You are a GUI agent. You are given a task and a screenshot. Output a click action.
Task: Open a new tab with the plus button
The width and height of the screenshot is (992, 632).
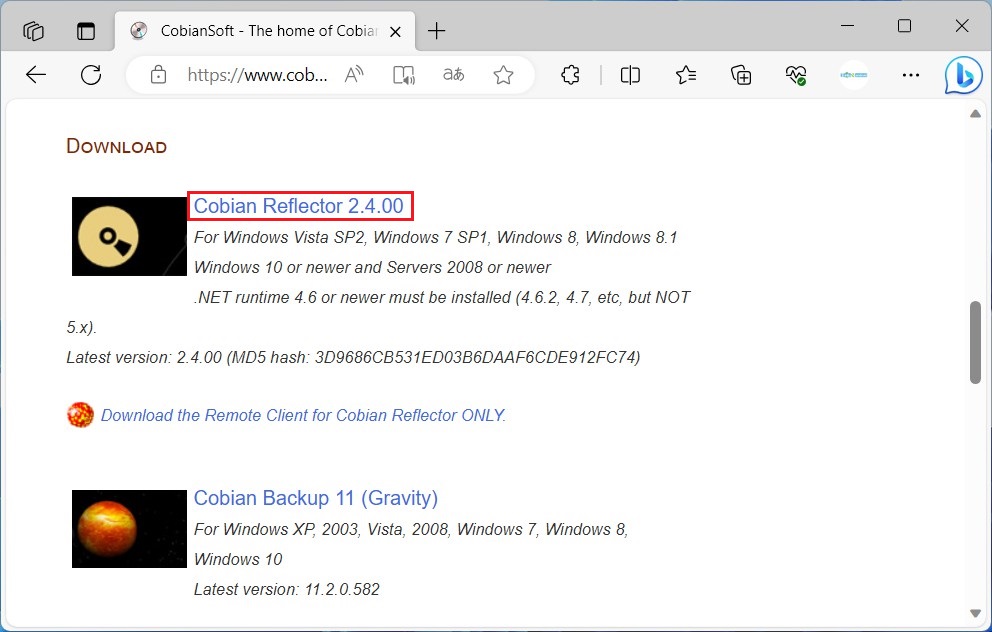[x=437, y=30]
